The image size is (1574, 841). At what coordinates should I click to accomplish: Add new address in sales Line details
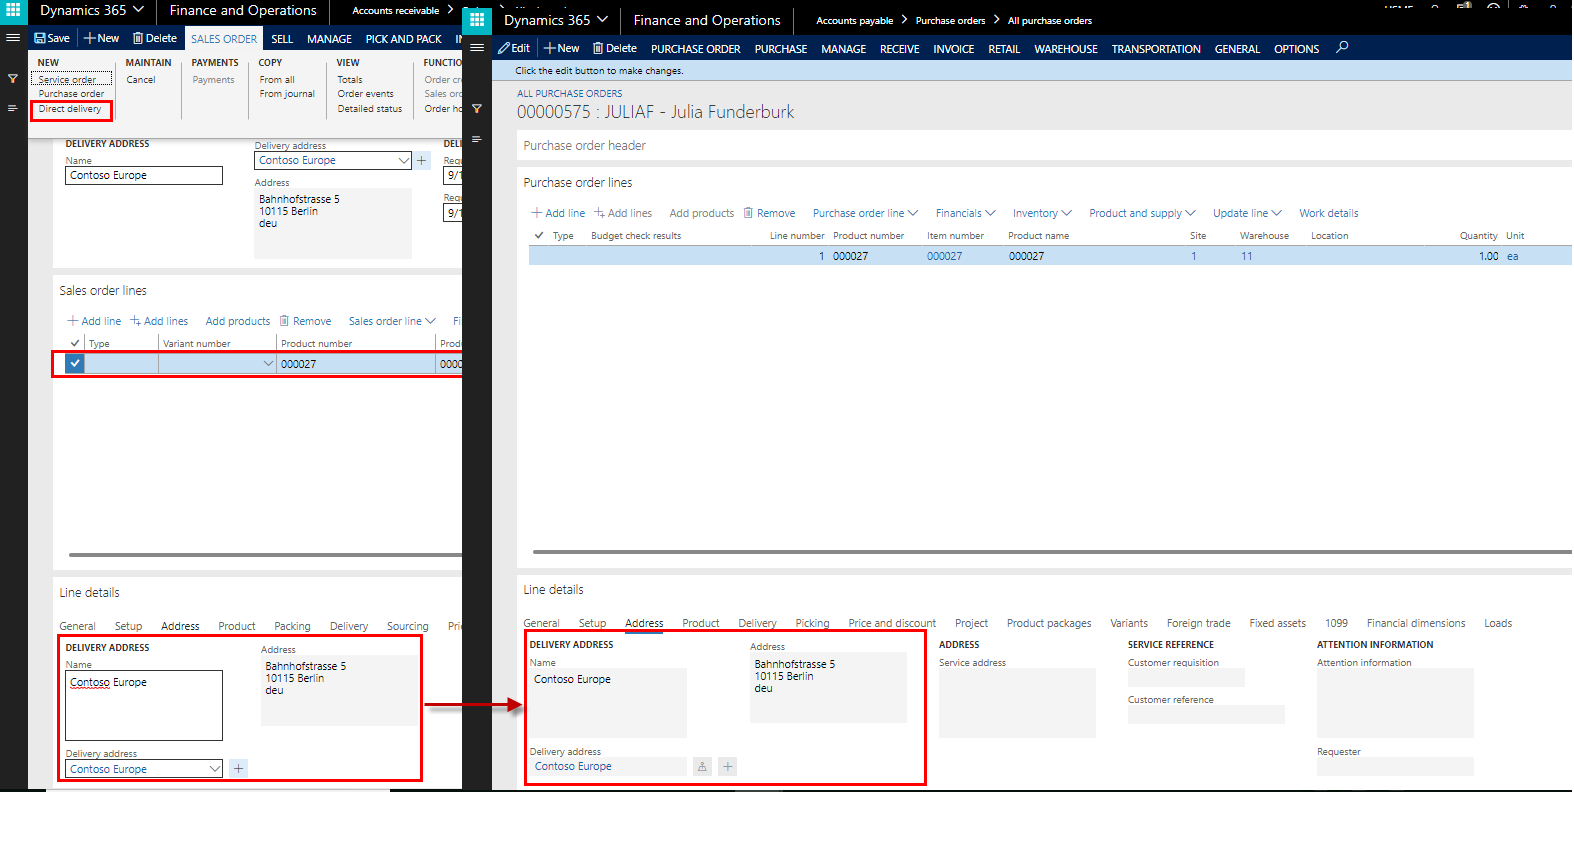(x=238, y=768)
